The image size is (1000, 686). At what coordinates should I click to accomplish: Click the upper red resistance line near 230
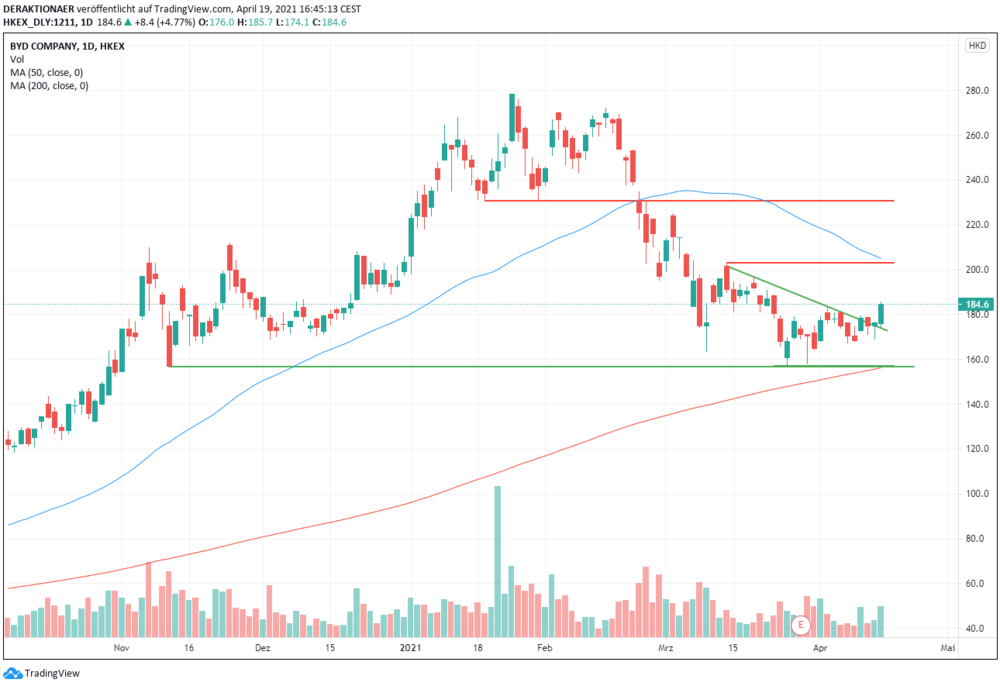pyautogui.click(x=689, y=201)
